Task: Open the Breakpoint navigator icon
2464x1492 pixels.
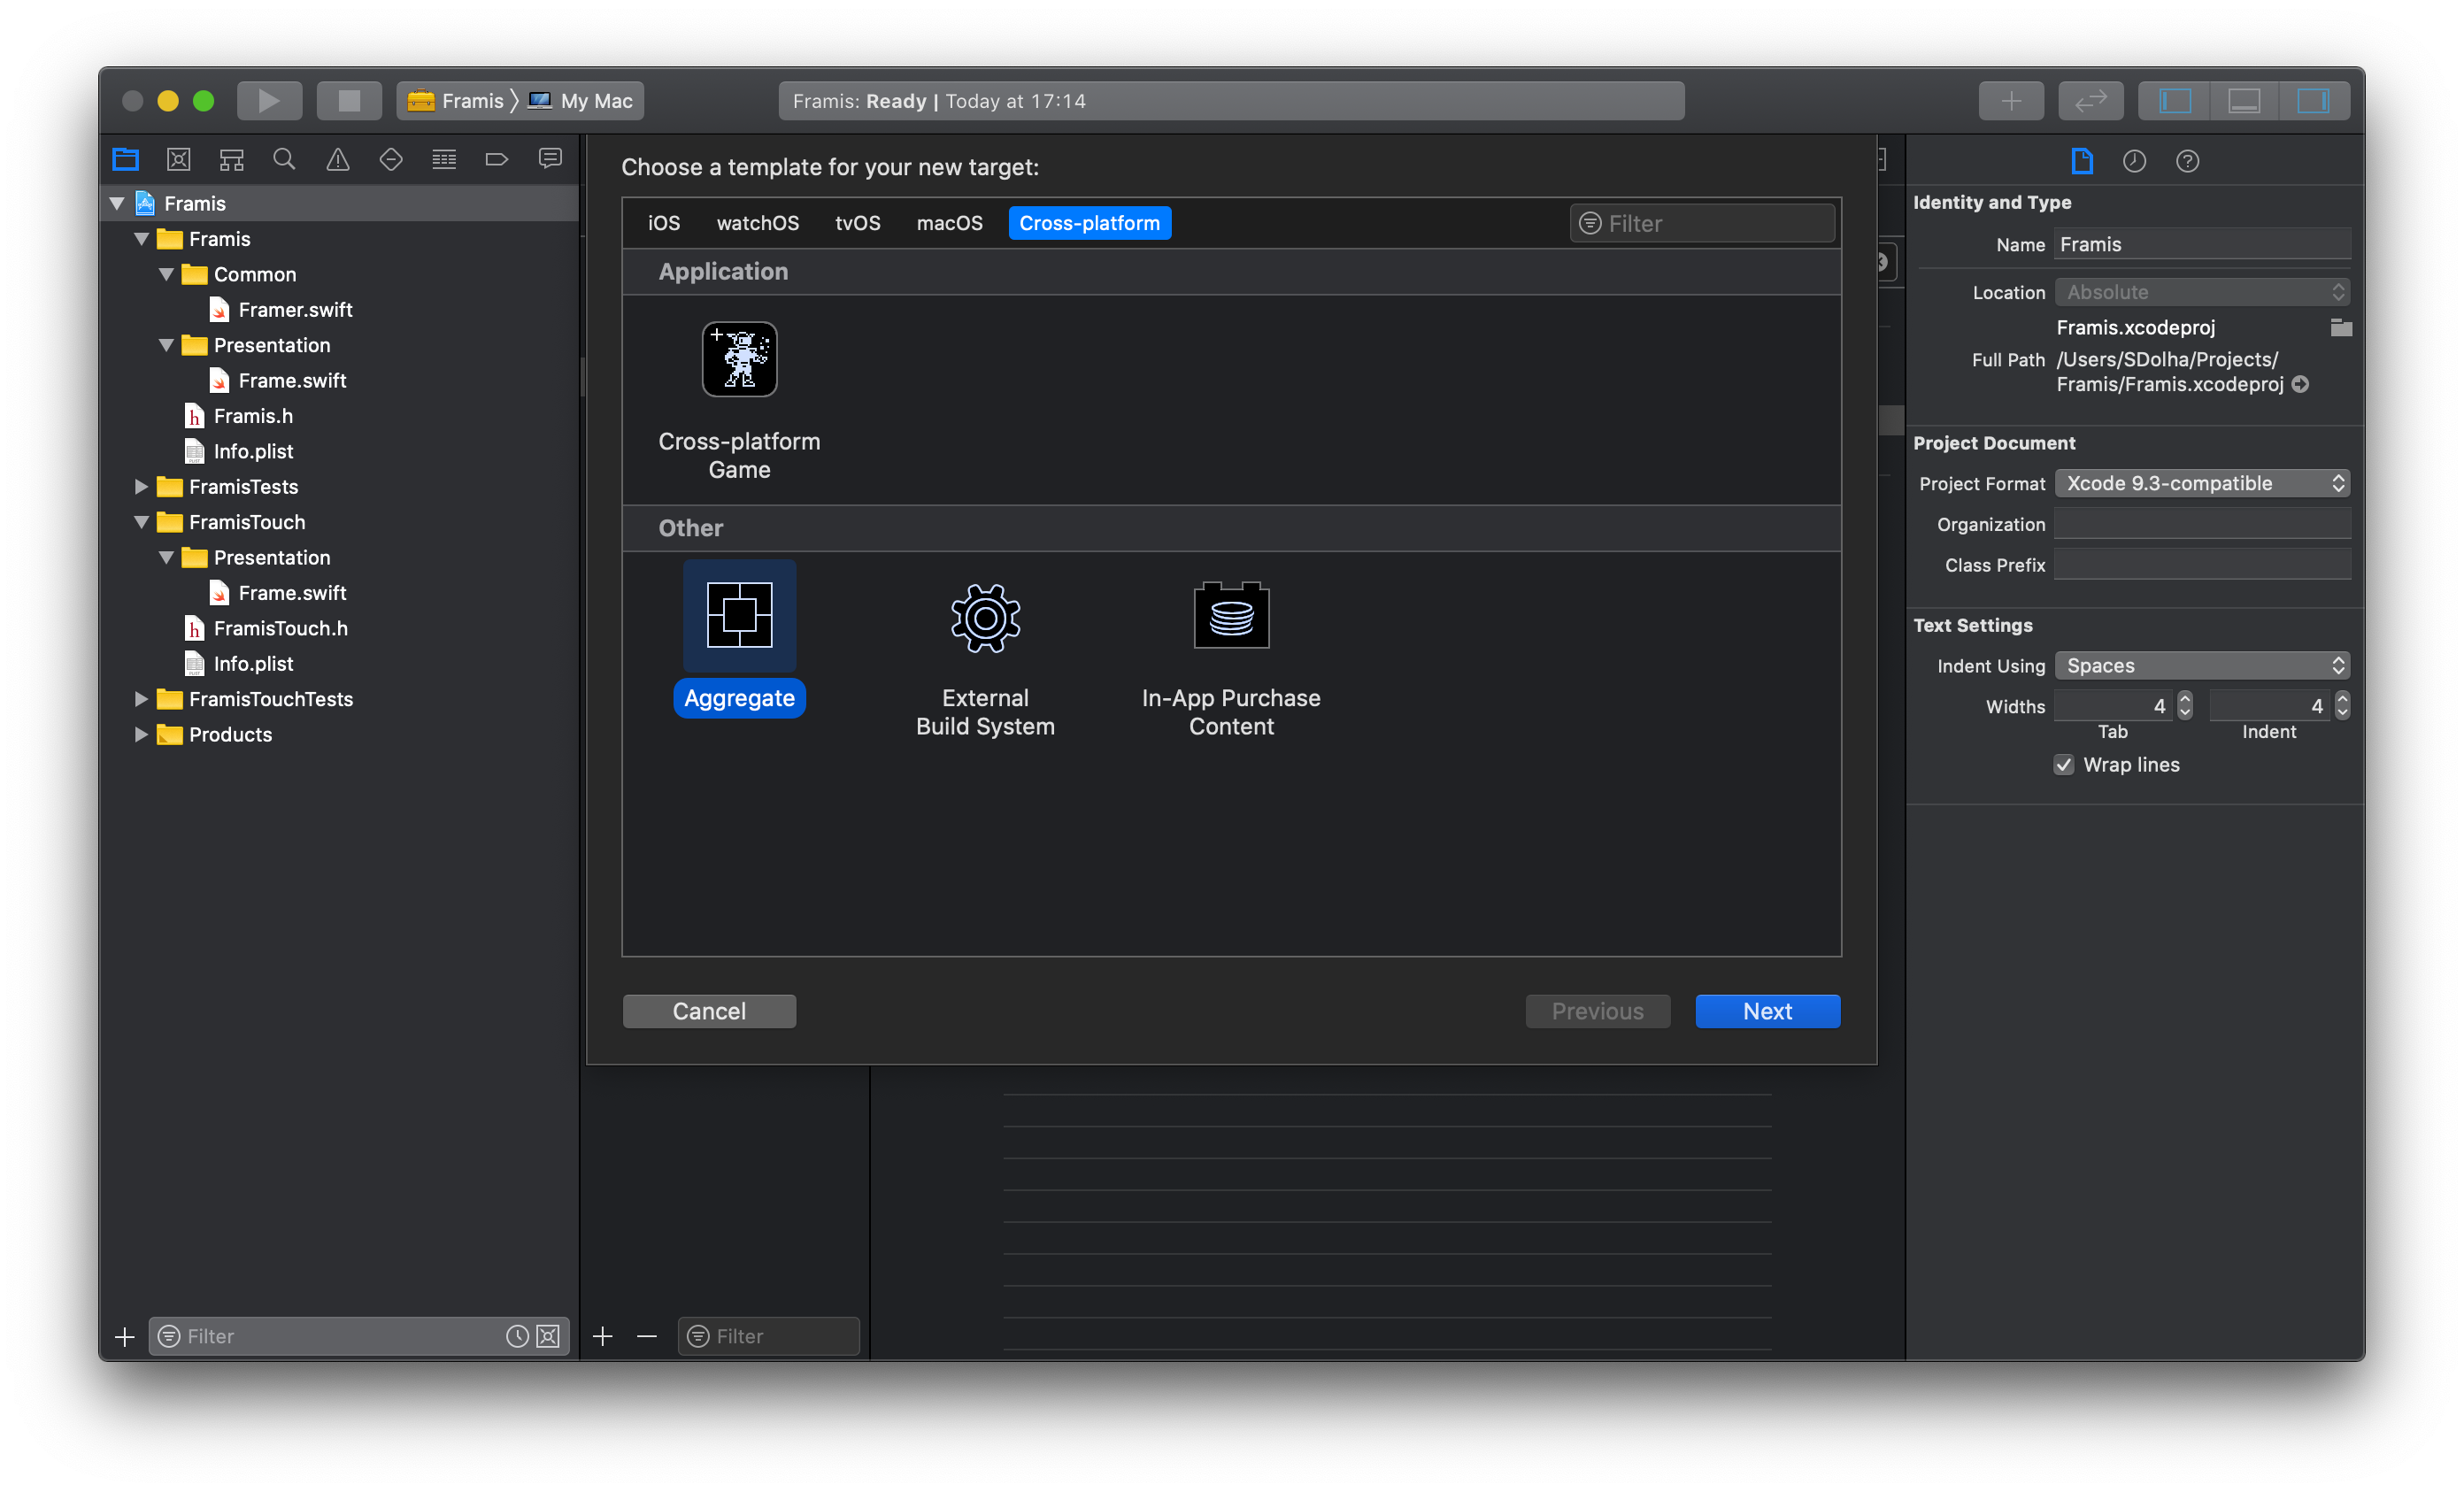Action: click(497, 159)
